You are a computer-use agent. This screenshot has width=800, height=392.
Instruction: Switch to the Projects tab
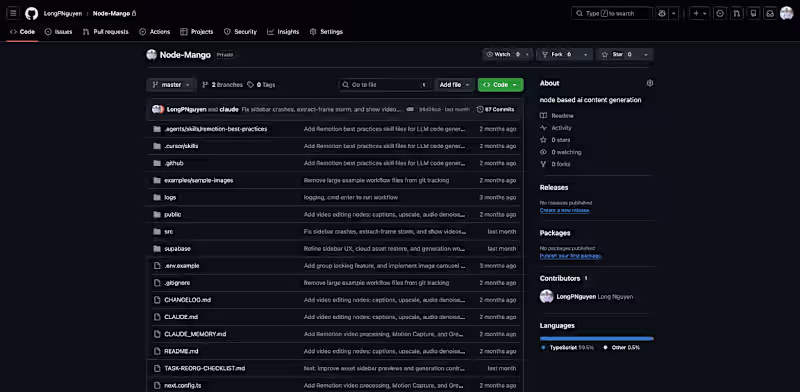click(196, 32)
